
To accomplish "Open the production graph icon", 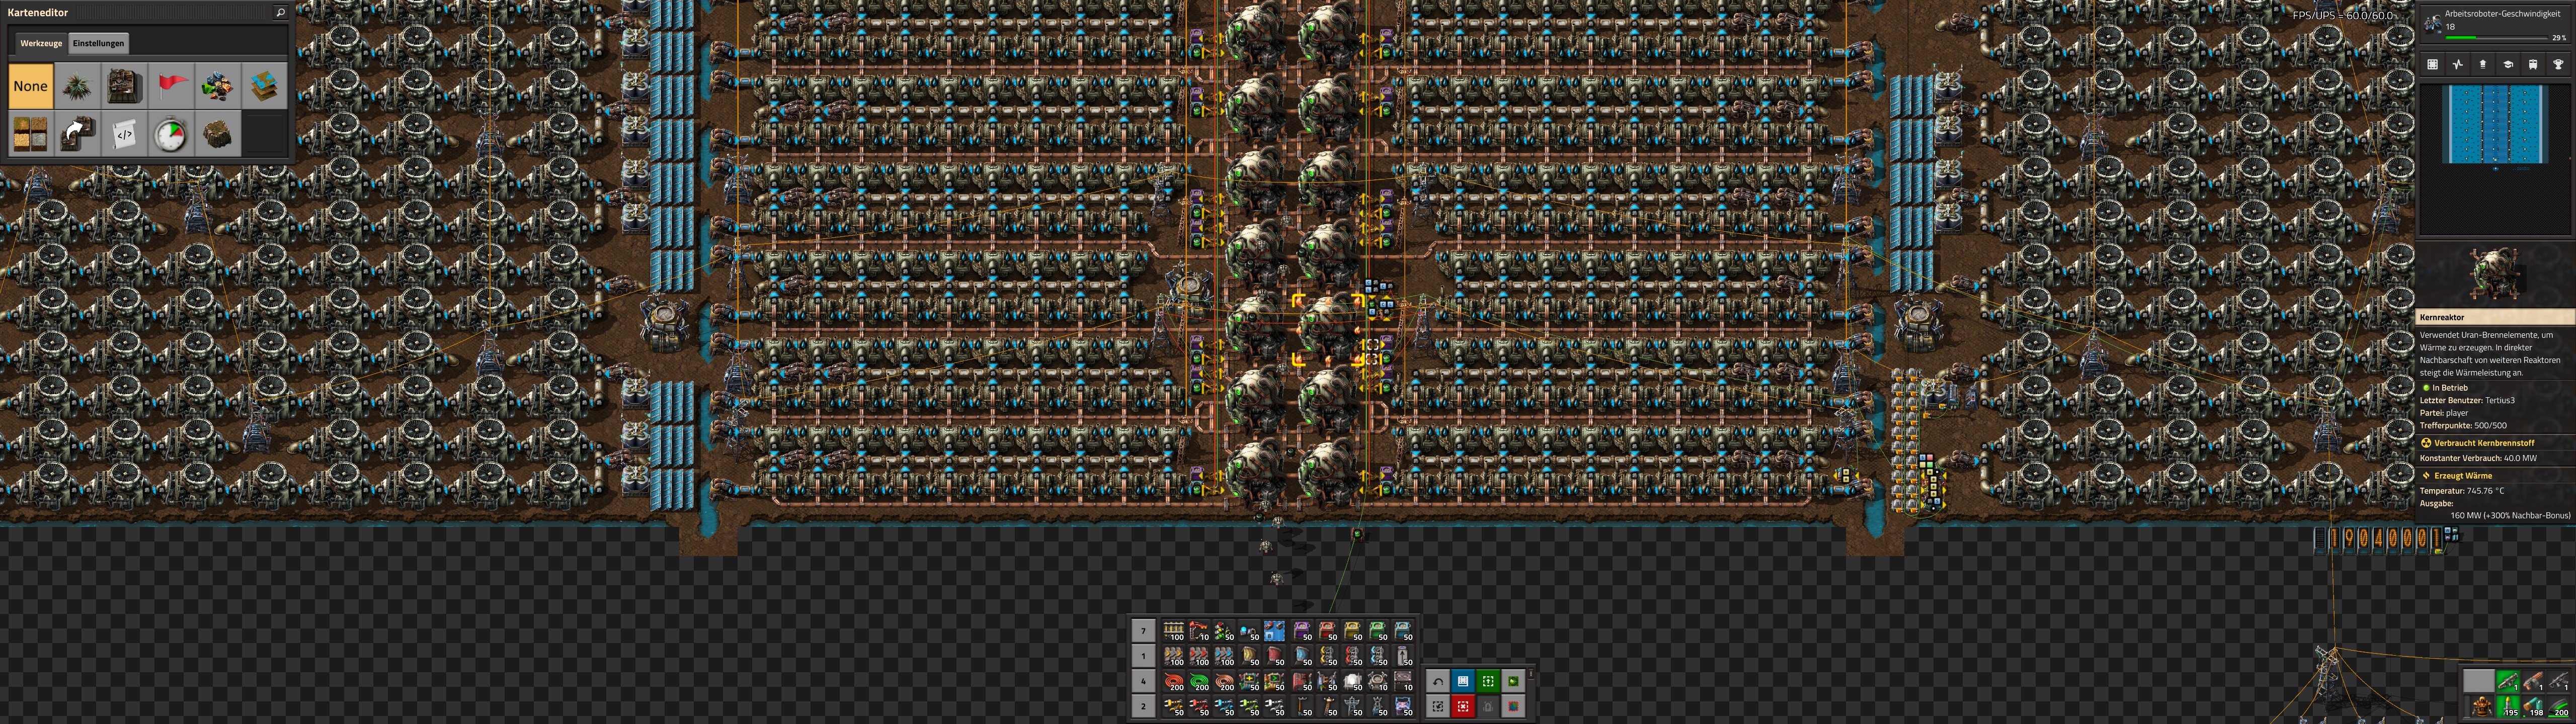I will click(x=2458, y=64).
